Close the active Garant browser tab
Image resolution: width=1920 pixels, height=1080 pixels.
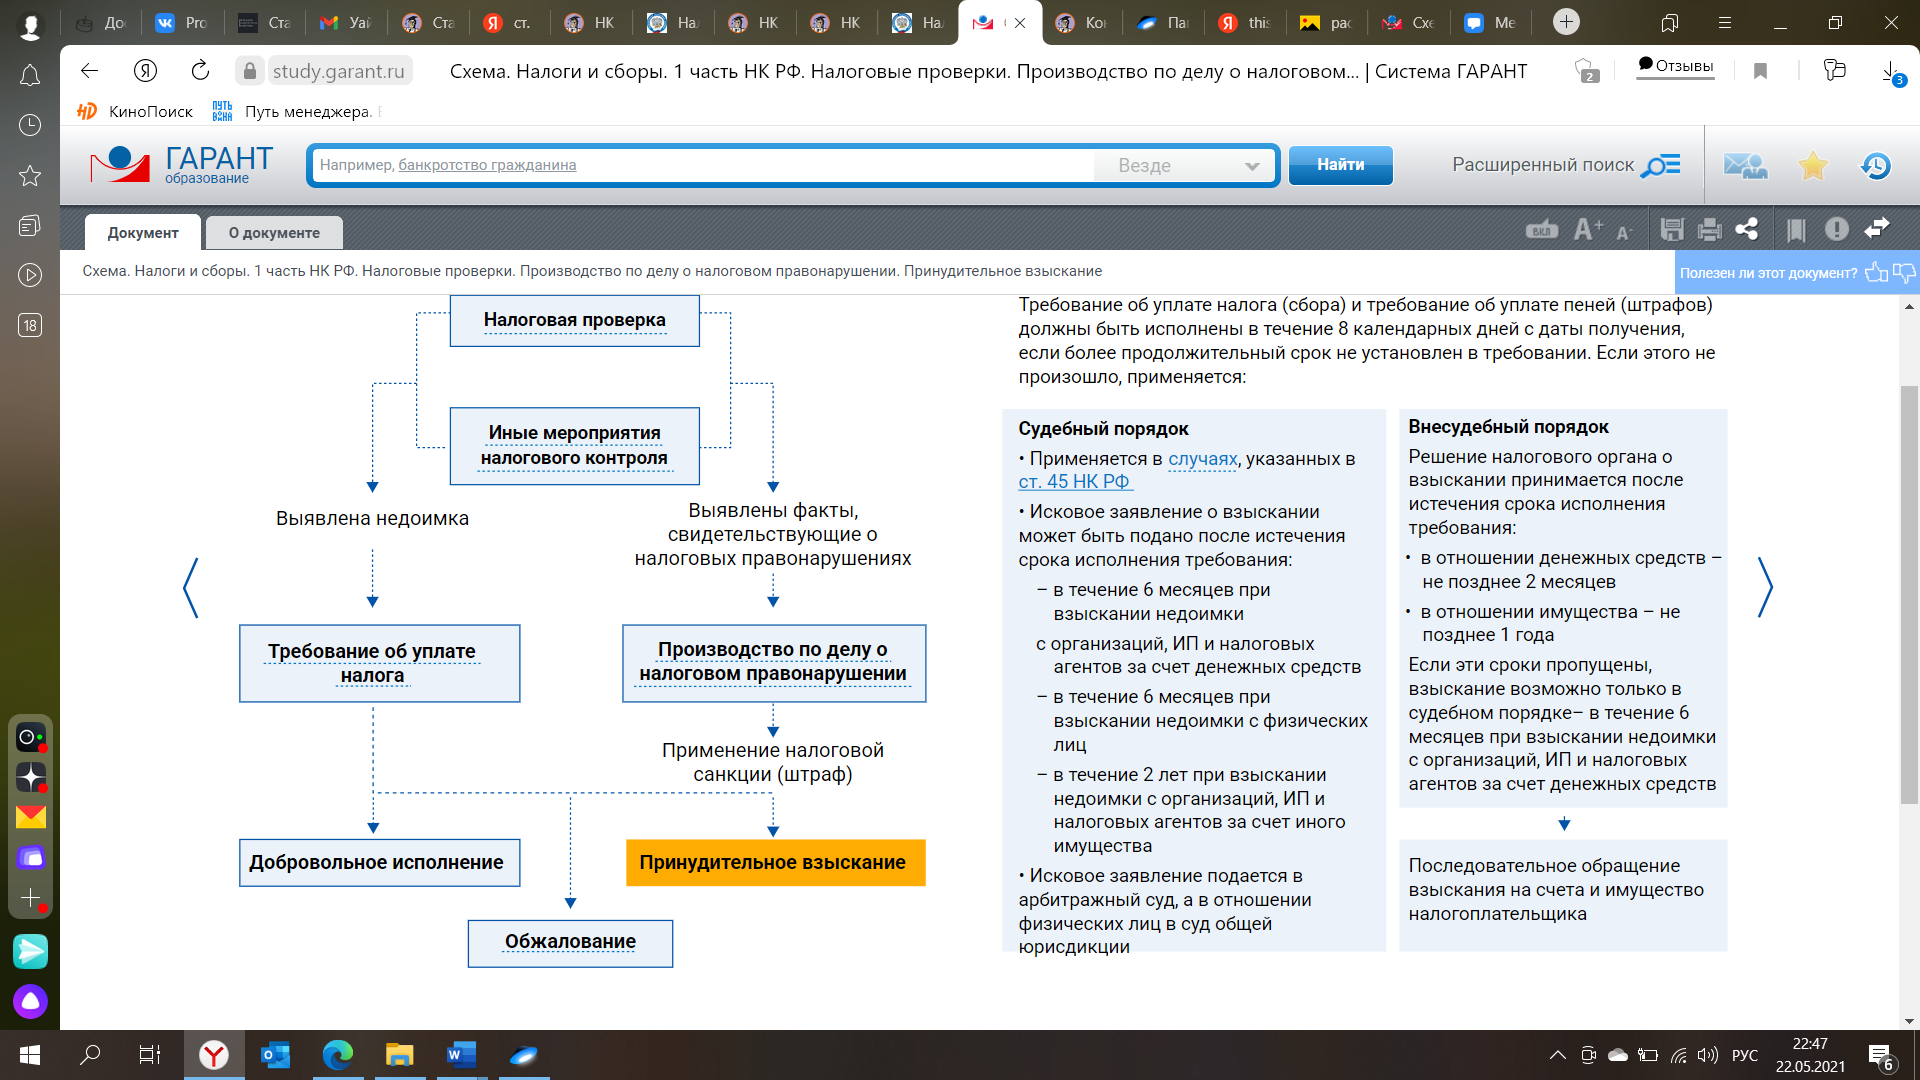pyautogui.click(x=1020, y=23)
